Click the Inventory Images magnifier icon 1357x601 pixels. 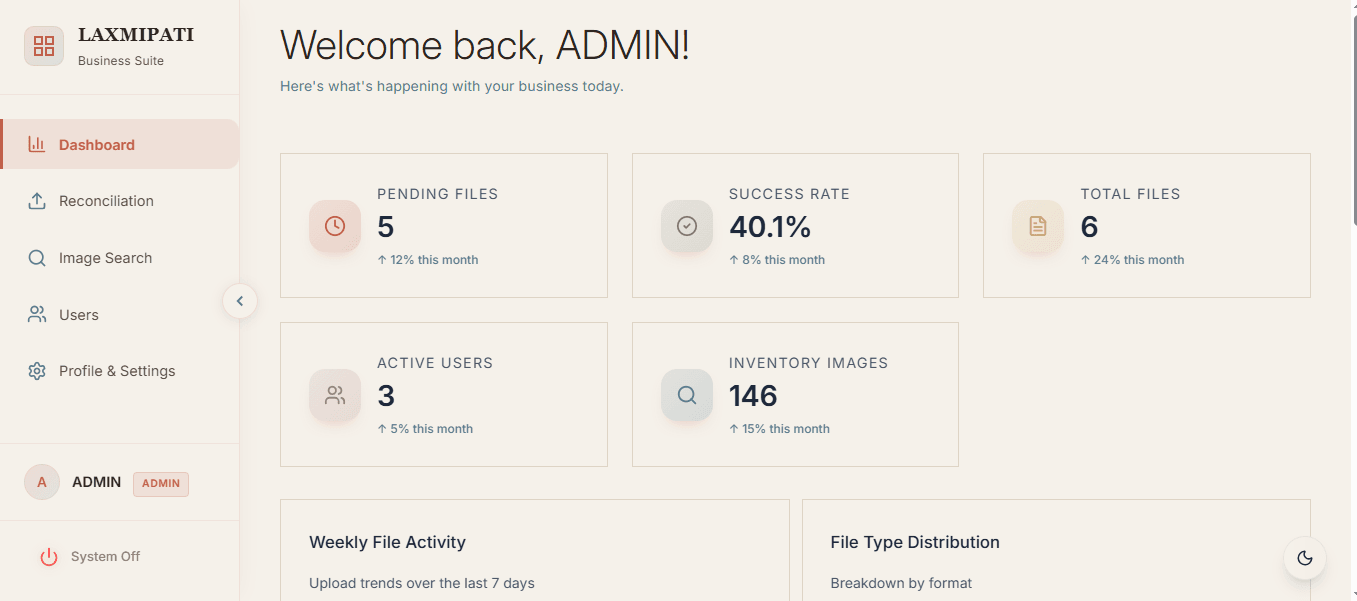[687, 395]
